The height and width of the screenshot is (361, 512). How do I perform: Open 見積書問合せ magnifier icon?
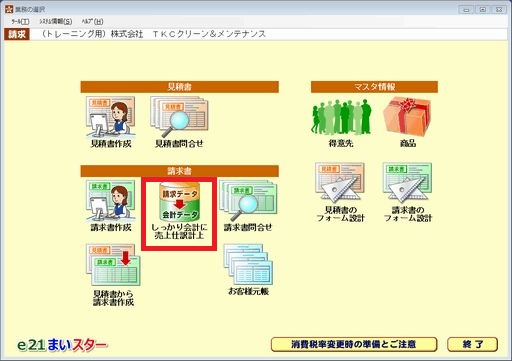[x=179, y=117]
